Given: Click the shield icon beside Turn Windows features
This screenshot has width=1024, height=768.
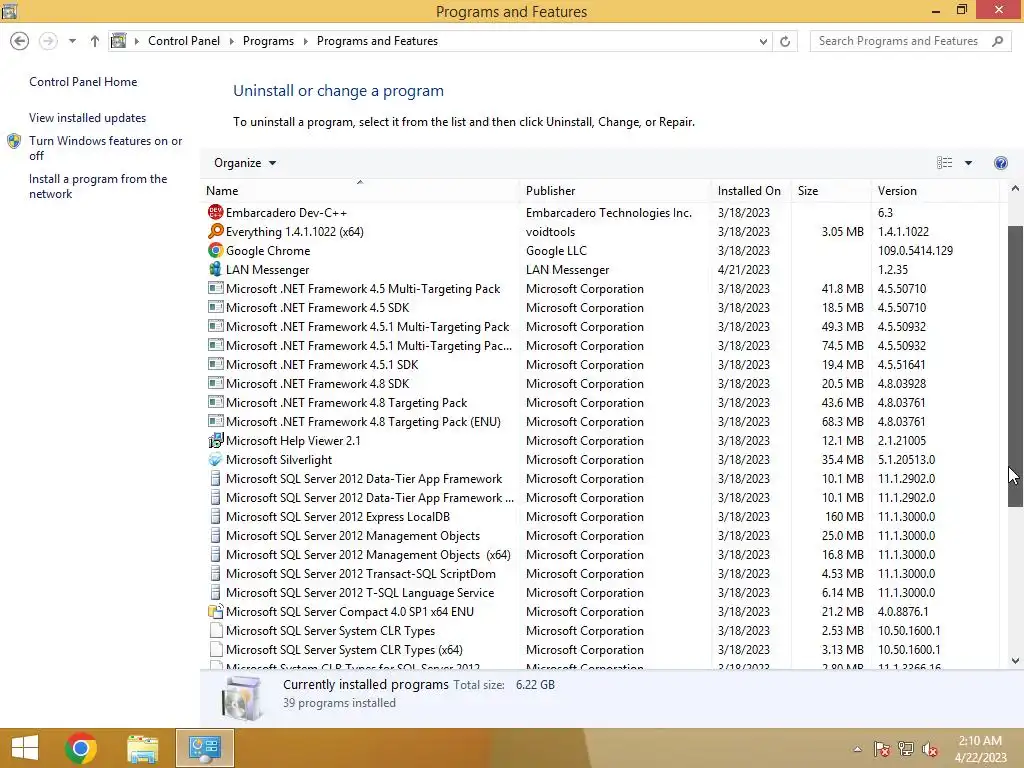Looking at the screenshot, I should tap(14, 141).
